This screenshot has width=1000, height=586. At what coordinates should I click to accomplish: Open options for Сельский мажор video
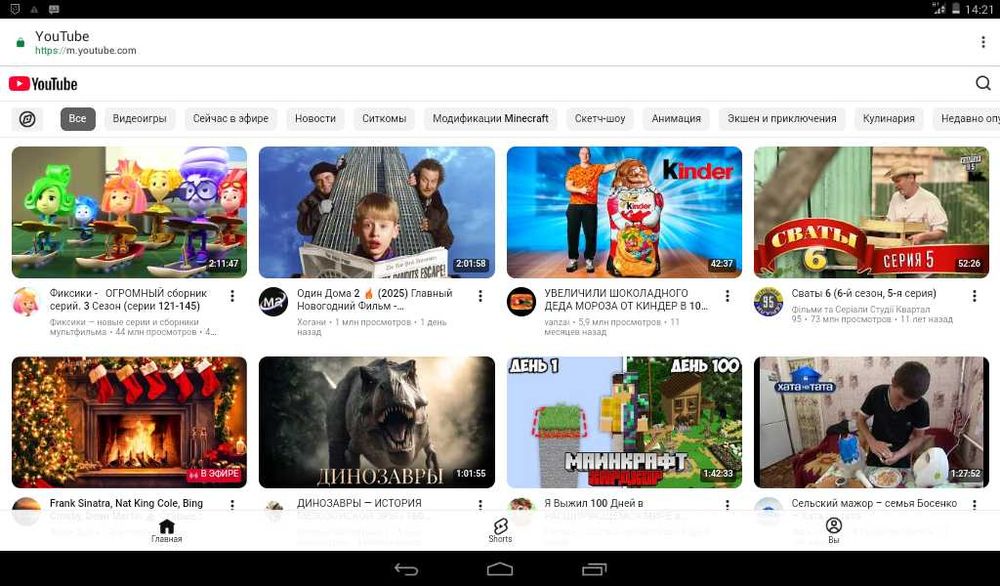click(974, 505)
